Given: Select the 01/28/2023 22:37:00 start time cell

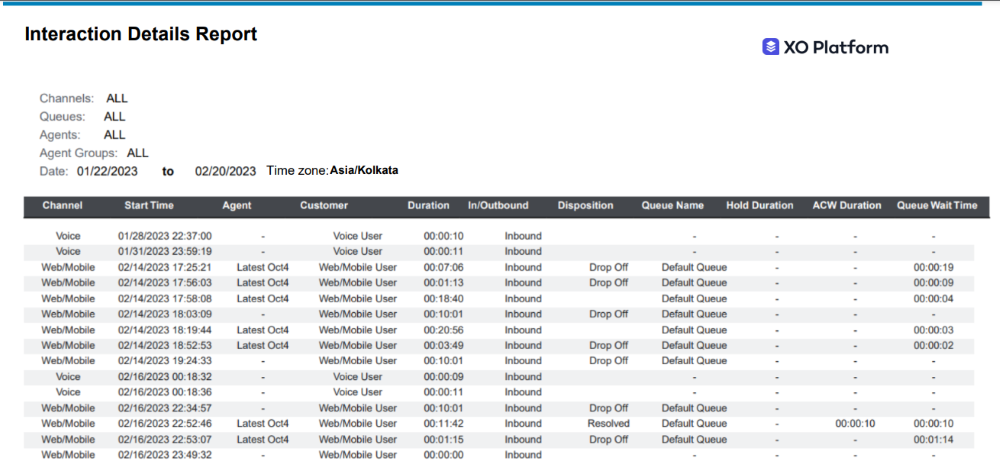Looking at the screenshot, I should pos(165,236).
